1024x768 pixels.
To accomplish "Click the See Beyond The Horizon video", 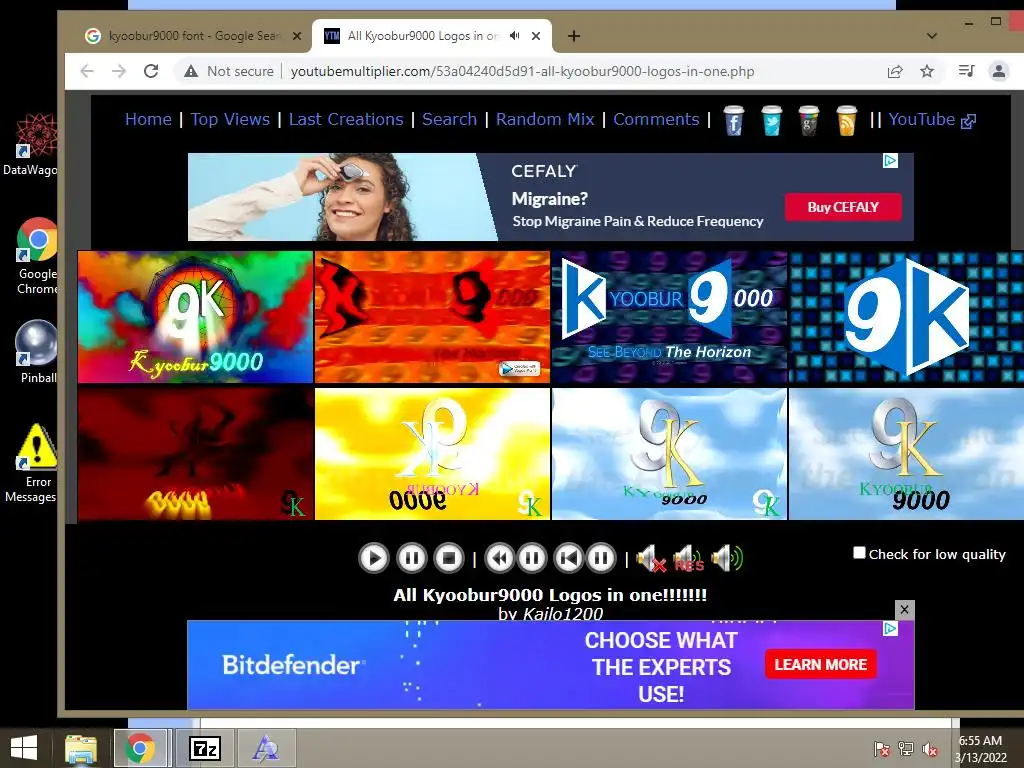I will coord(669,317).
